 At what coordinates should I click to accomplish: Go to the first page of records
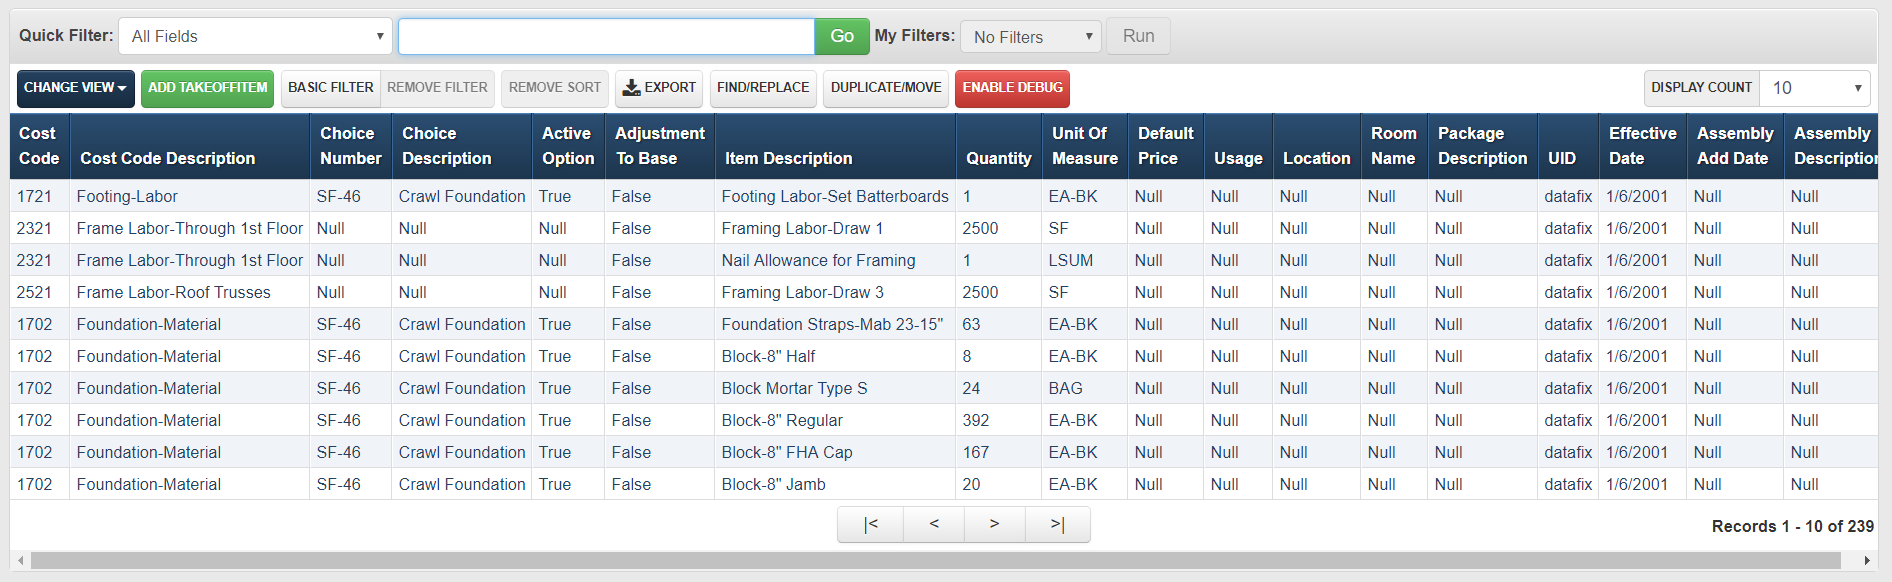pos(871,524)
